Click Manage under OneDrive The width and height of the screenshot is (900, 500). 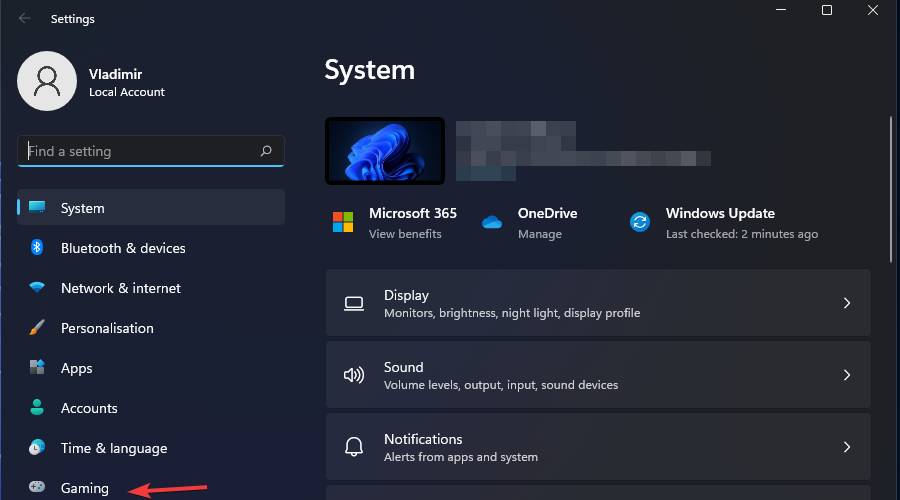click(540, 234)
